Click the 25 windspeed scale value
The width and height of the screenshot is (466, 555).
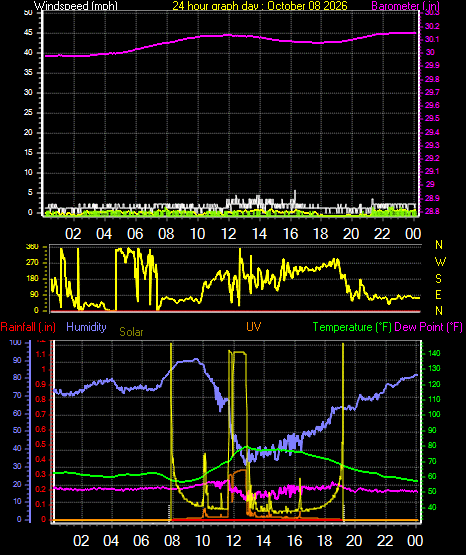point(28,113)
